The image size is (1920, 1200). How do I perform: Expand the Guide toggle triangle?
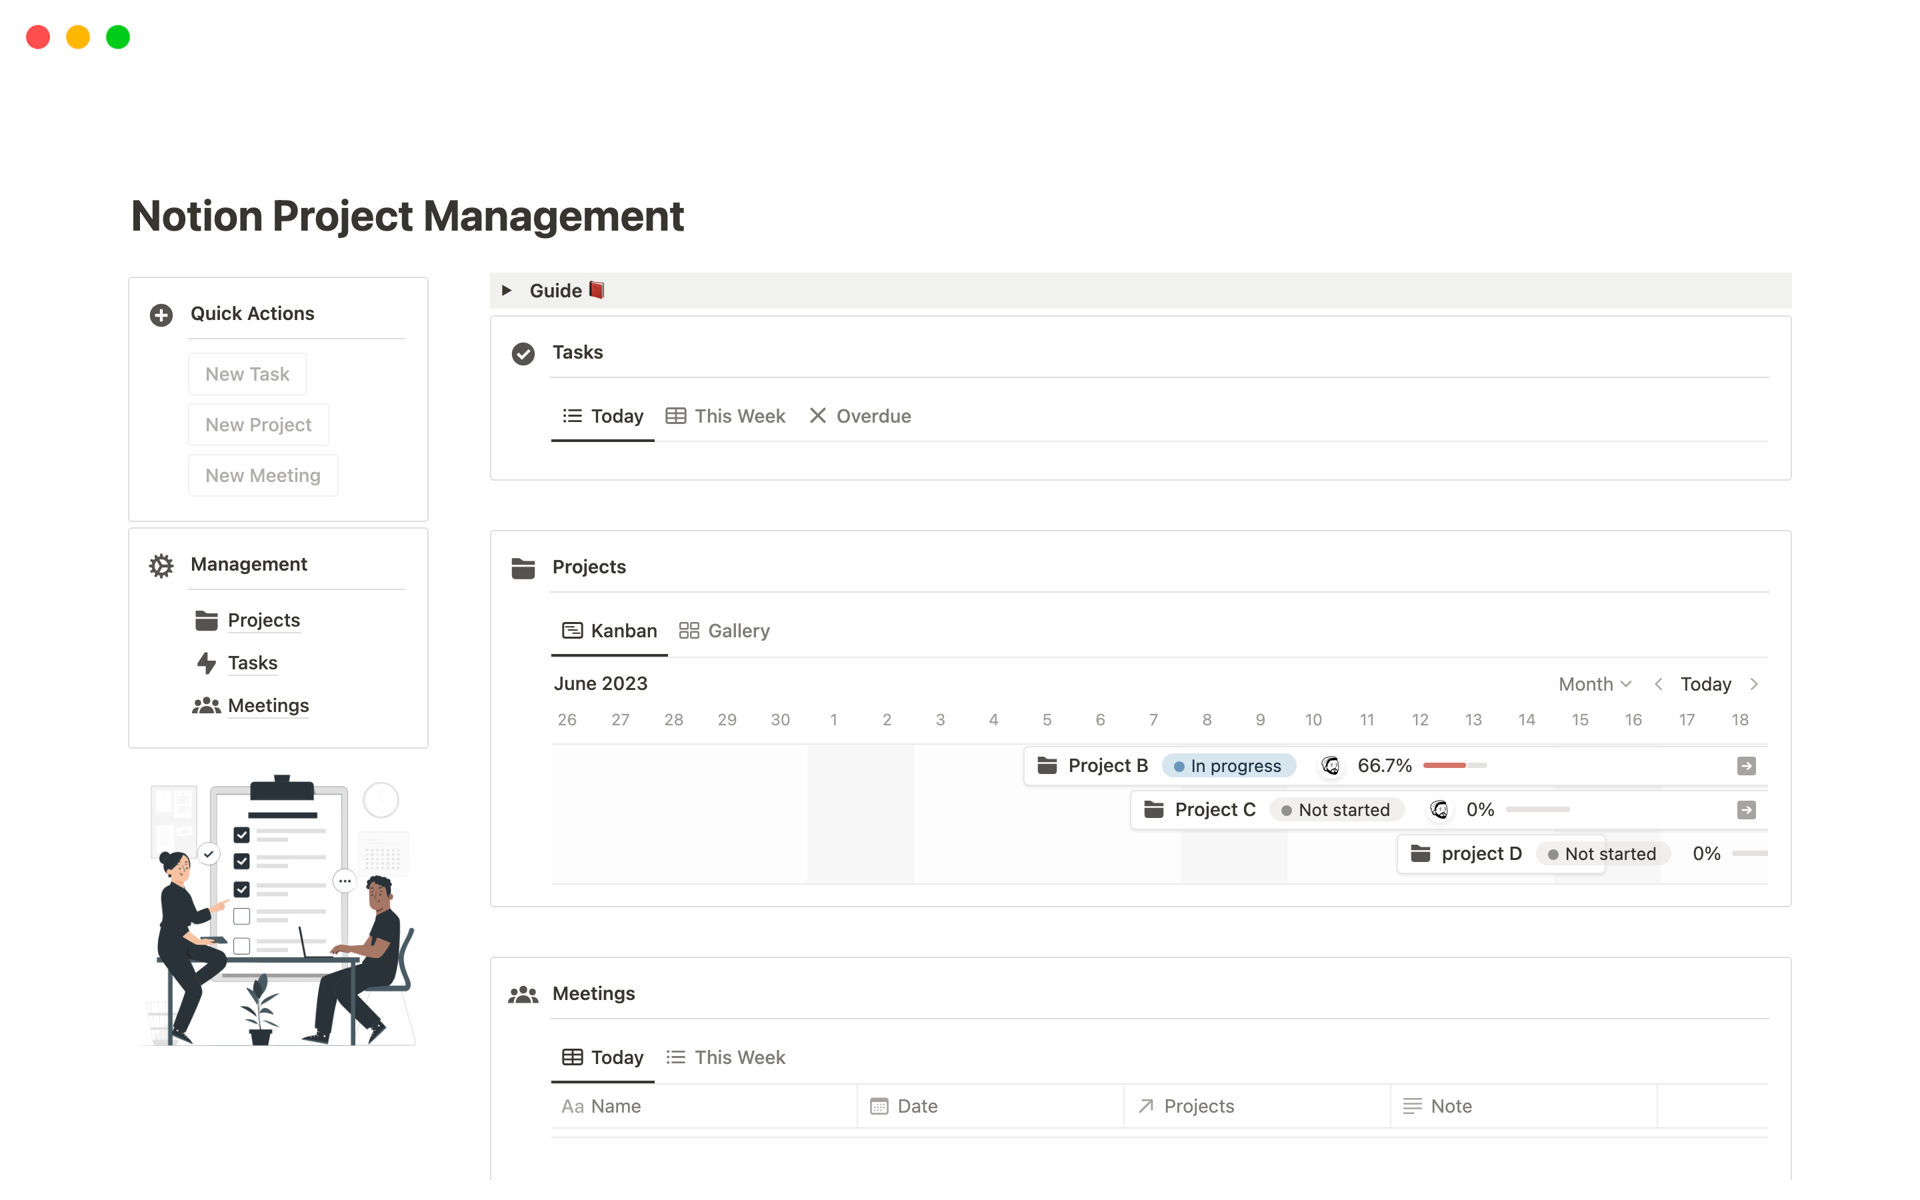pyautogui.click(x=507, y=291)
